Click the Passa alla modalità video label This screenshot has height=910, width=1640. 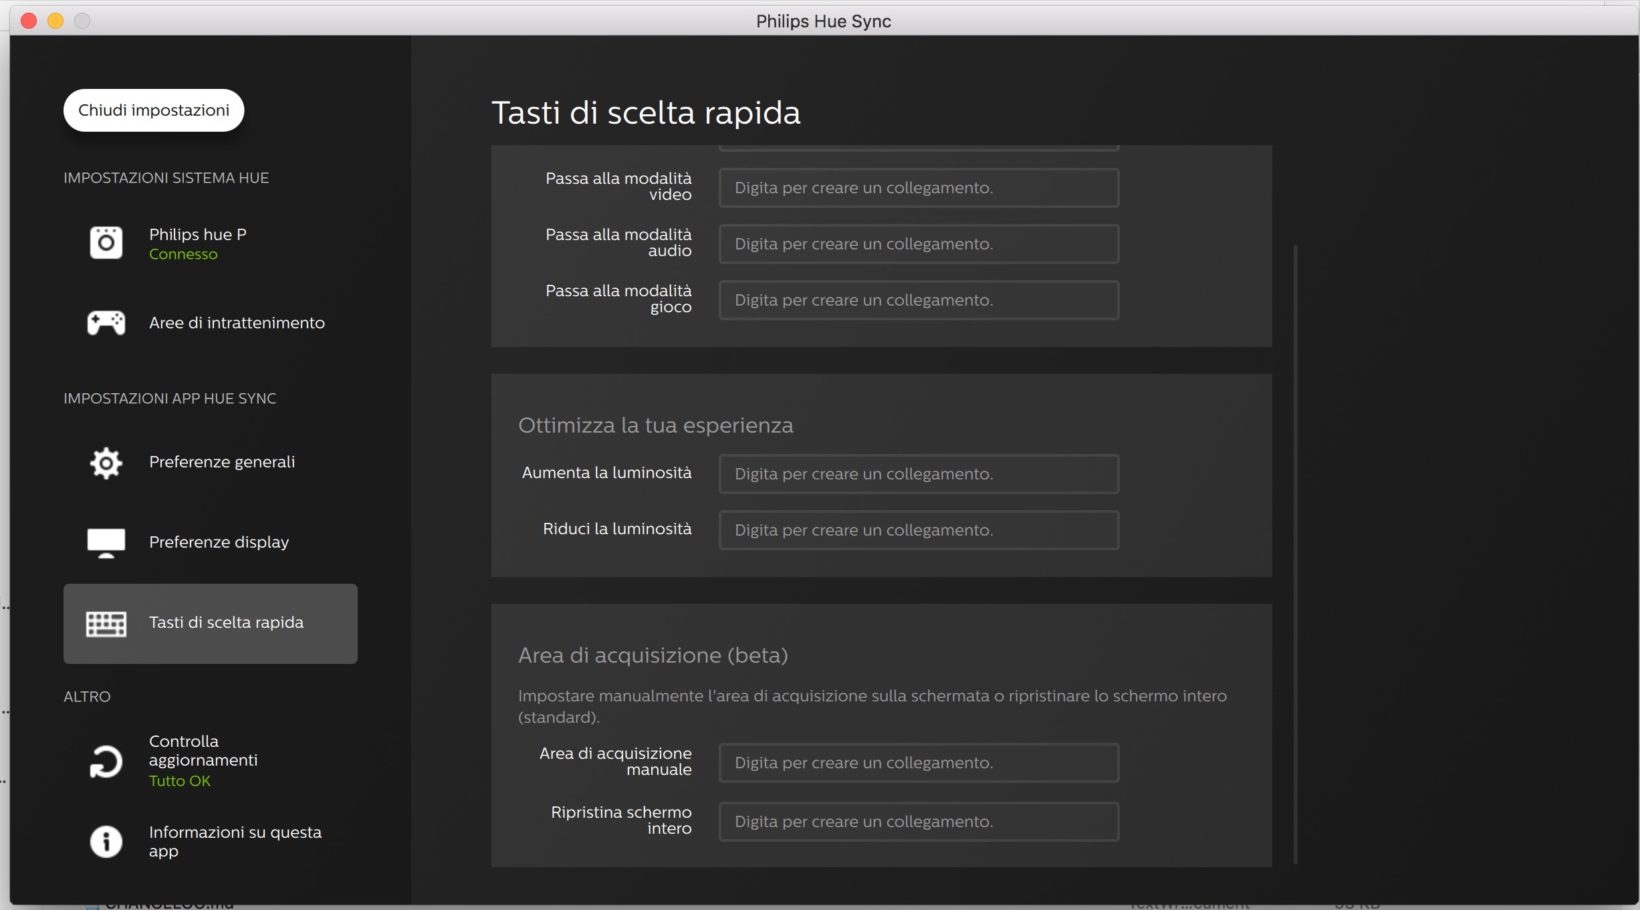tap(619, 186)
